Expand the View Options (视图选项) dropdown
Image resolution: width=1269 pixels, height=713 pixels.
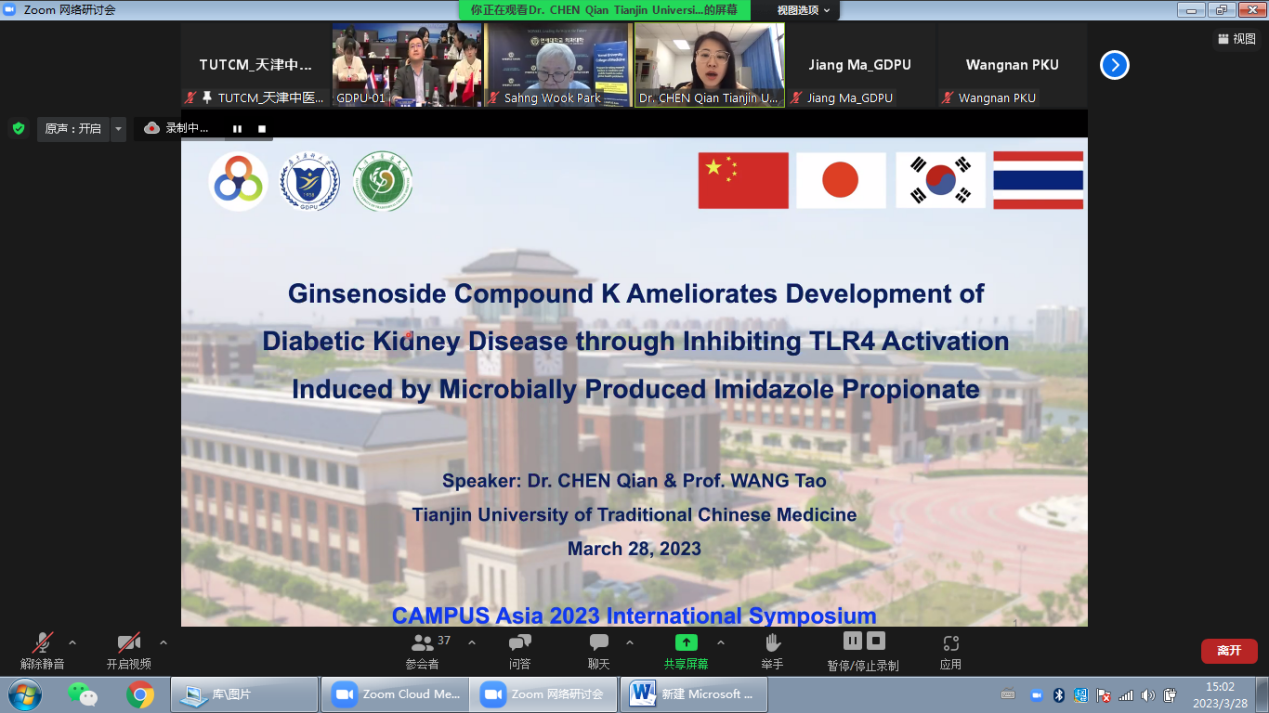(x=804, y=10)
